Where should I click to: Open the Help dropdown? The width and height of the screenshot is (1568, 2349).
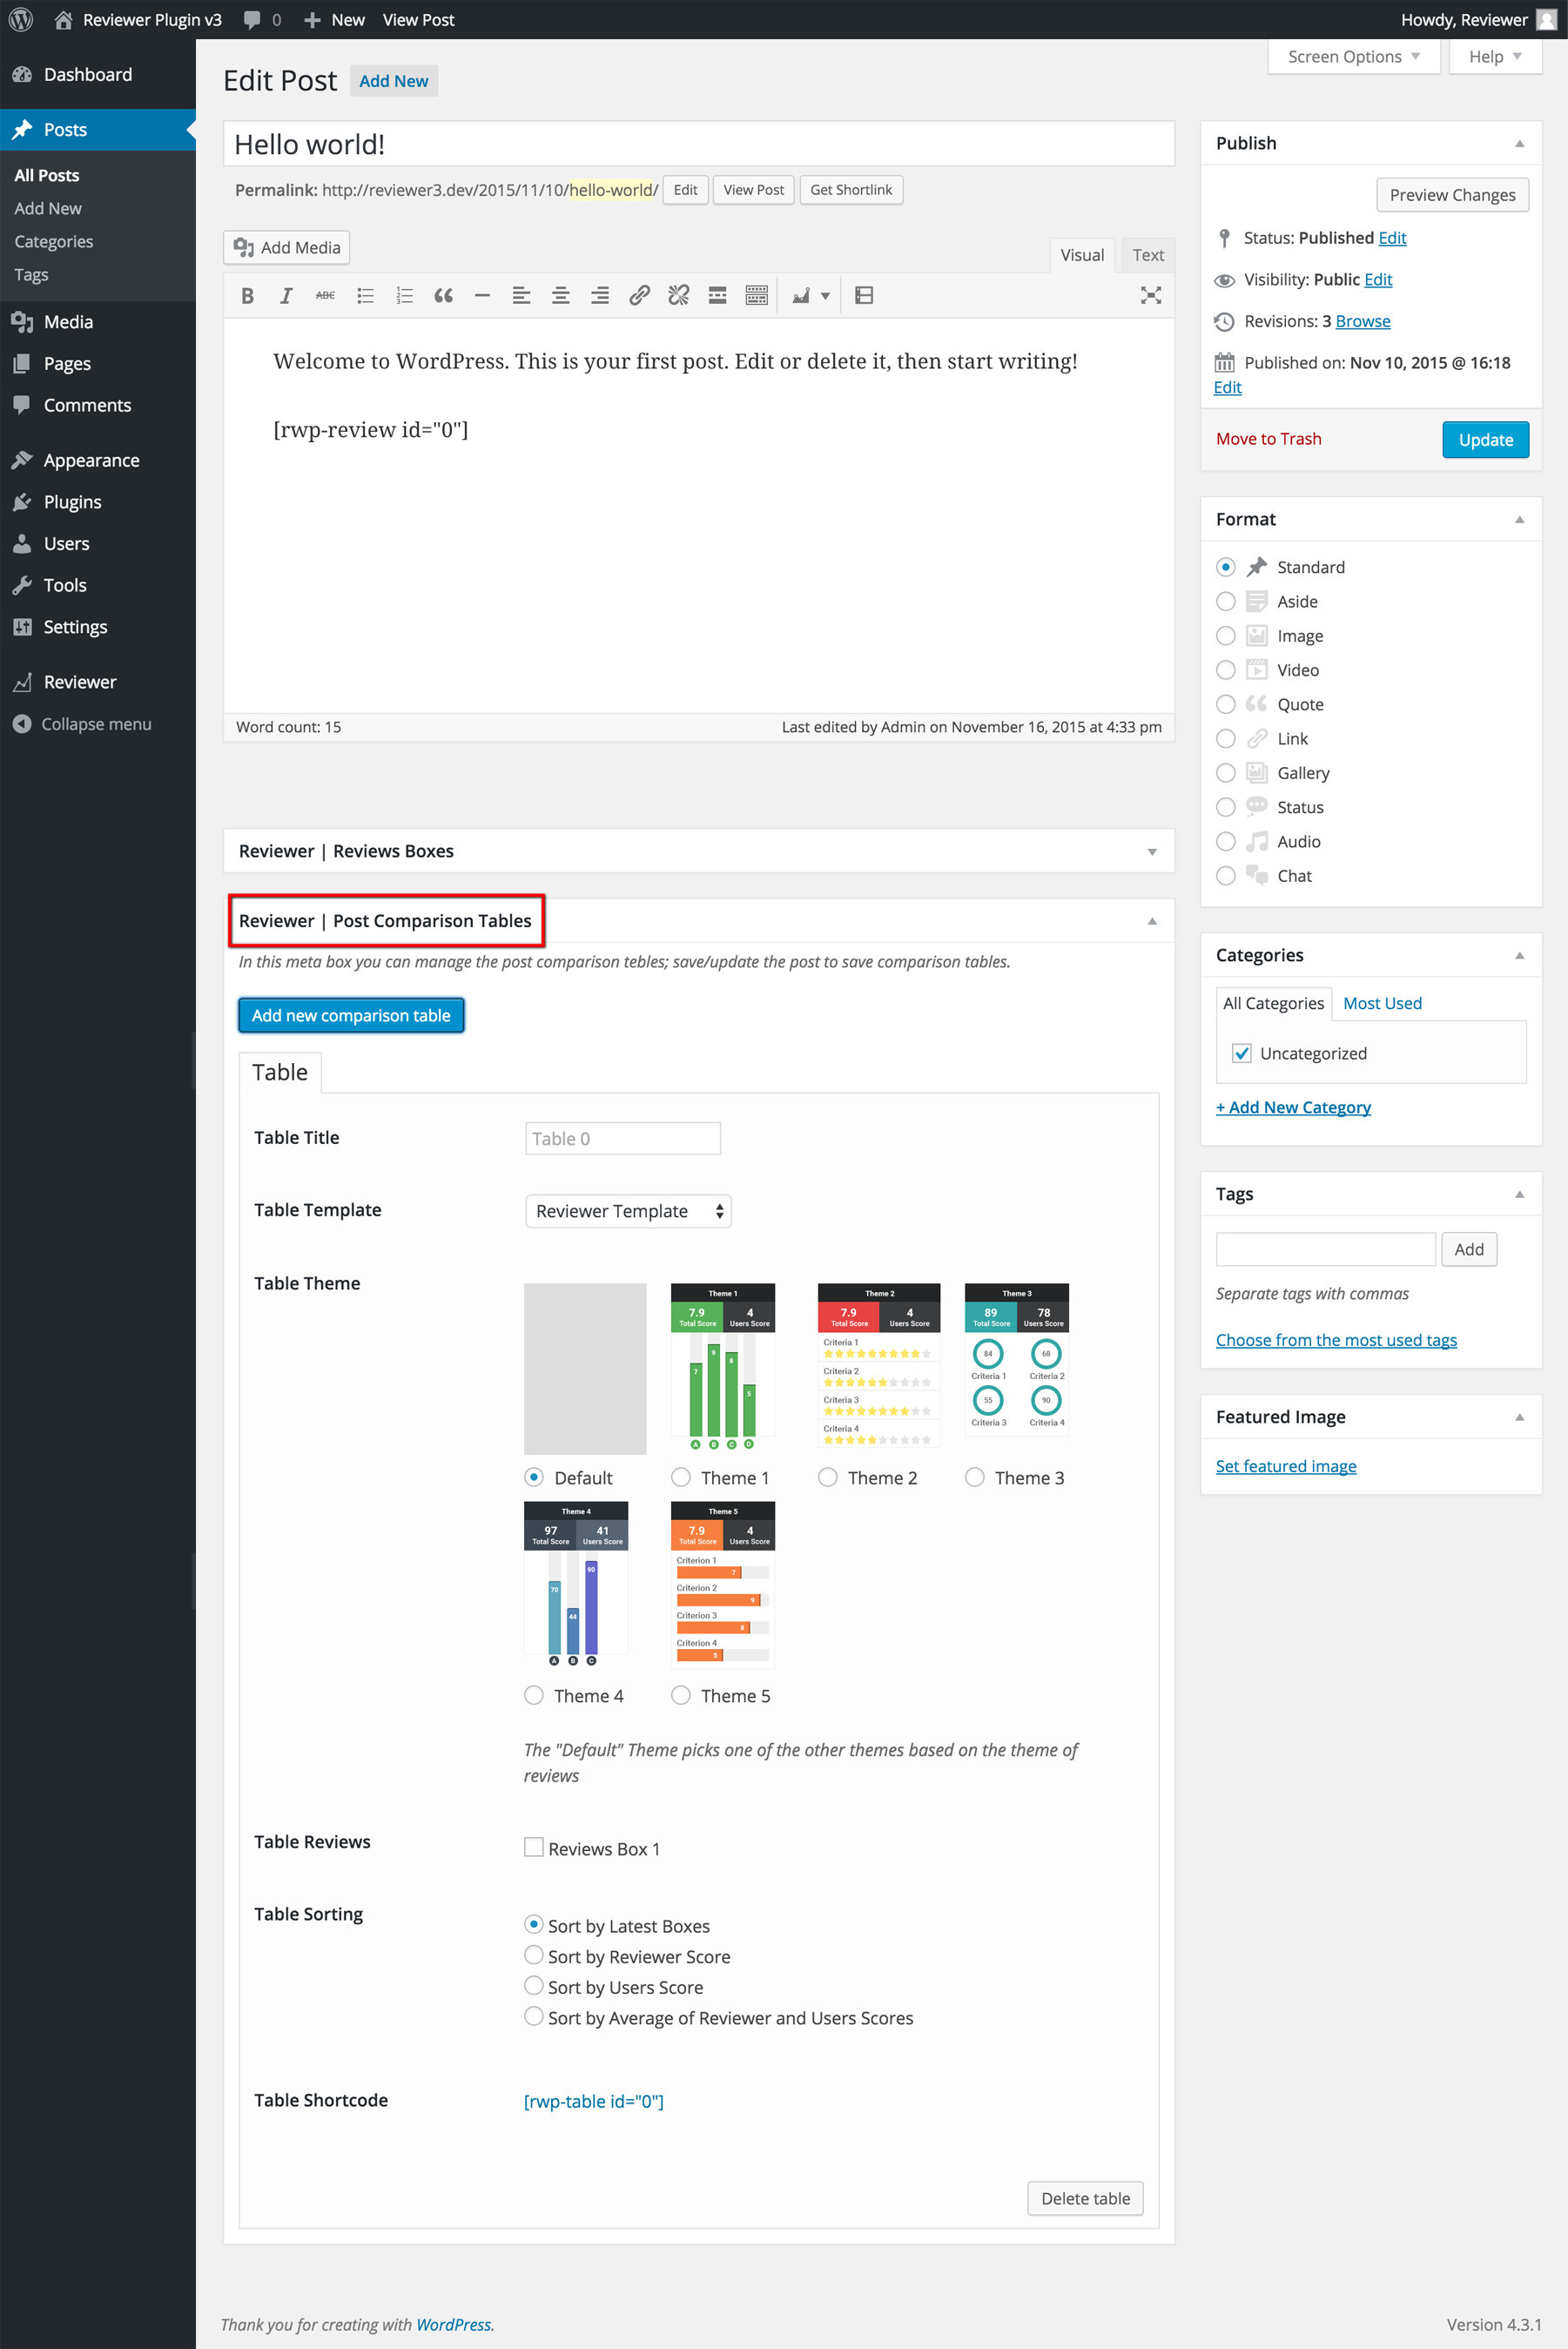click(1494, 57)
